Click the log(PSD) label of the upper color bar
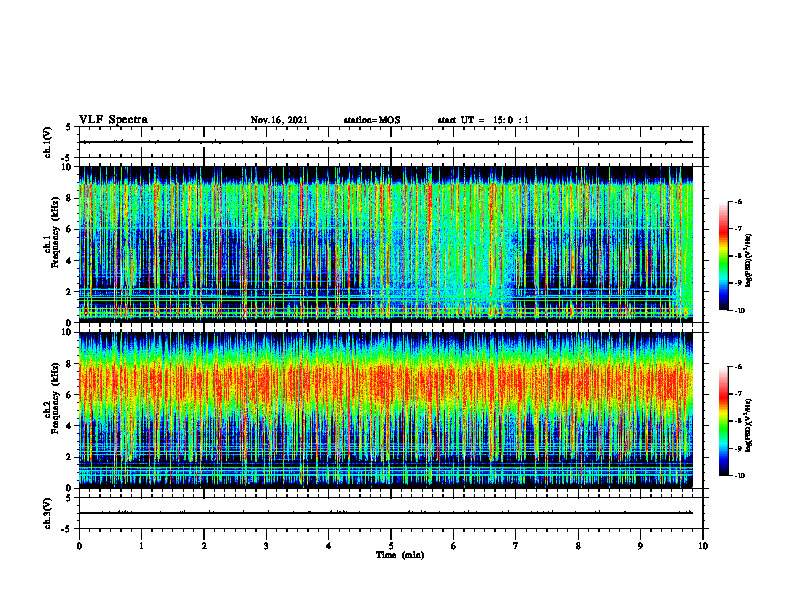Viewport: 792px width, 612px height. tap(749, 260)
